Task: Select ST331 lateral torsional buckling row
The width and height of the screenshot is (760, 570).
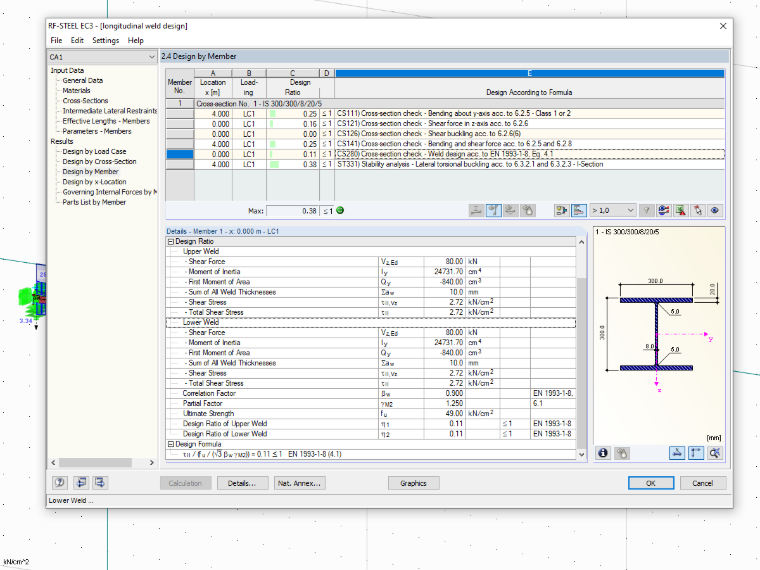Action: [x=445, y=164]
